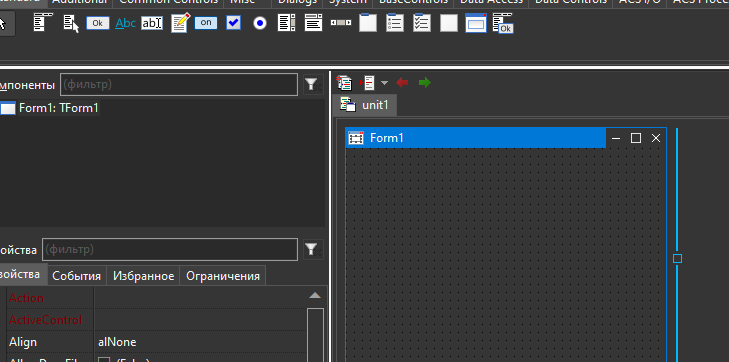Switch to the Dialogs palette tab

(297, 2)
